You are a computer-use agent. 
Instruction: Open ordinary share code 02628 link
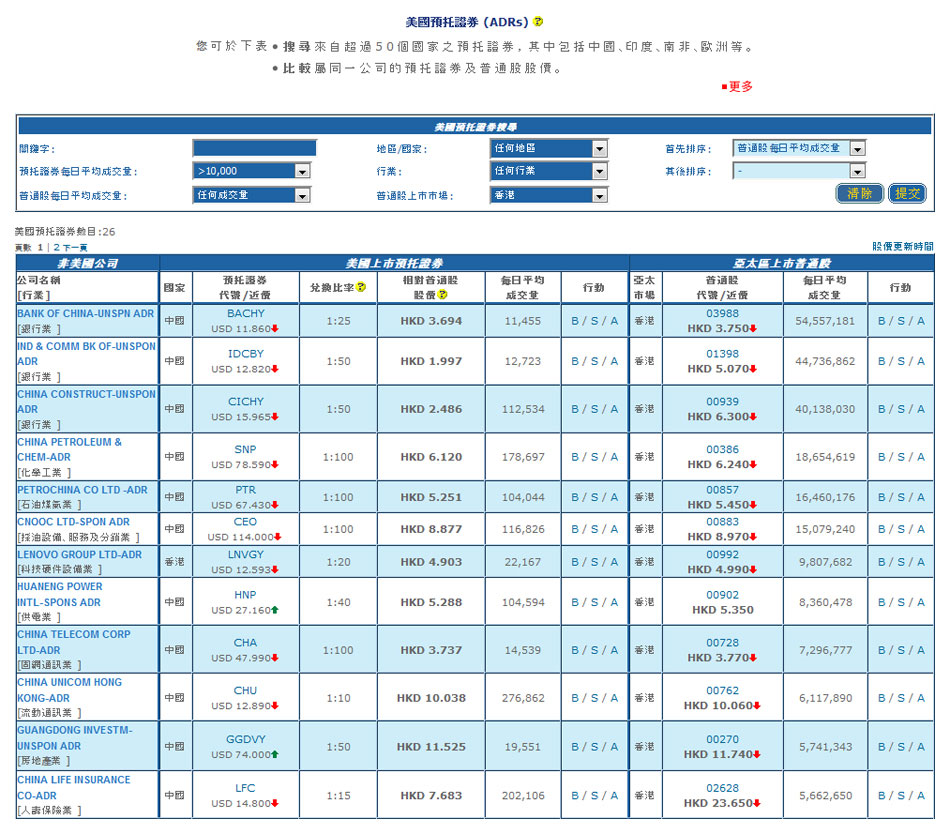tap(722, 788)
